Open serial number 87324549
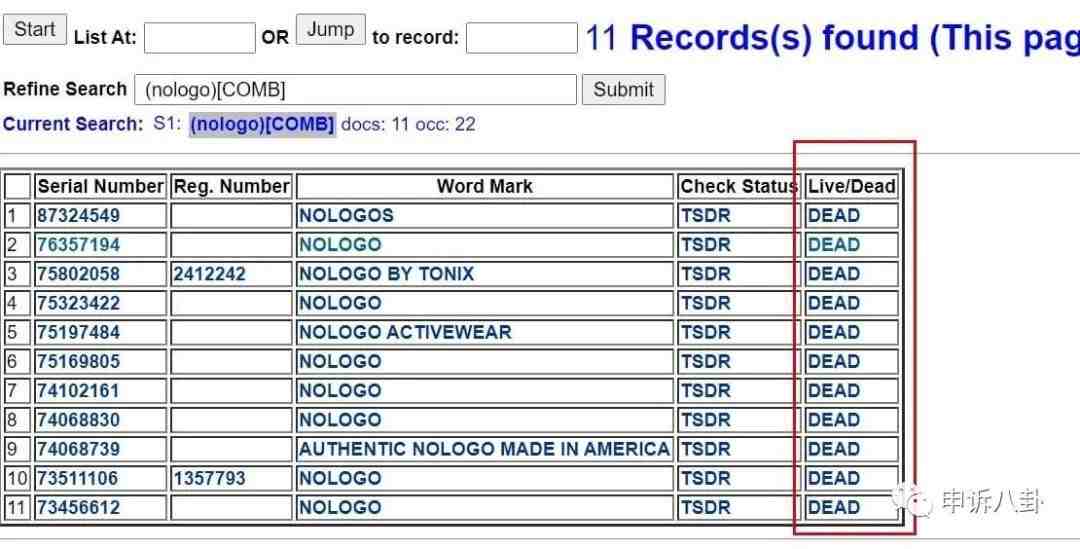 pos(79,216)
